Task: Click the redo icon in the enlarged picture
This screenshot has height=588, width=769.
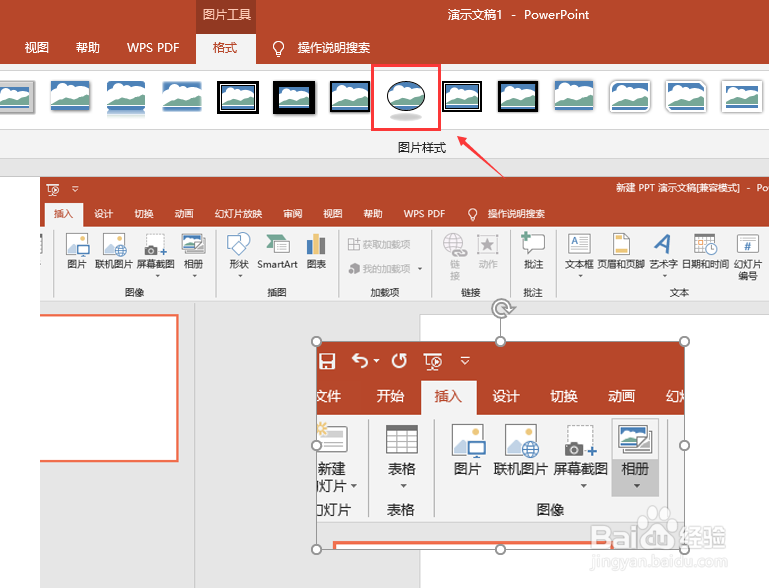Action: coord(399,361)
